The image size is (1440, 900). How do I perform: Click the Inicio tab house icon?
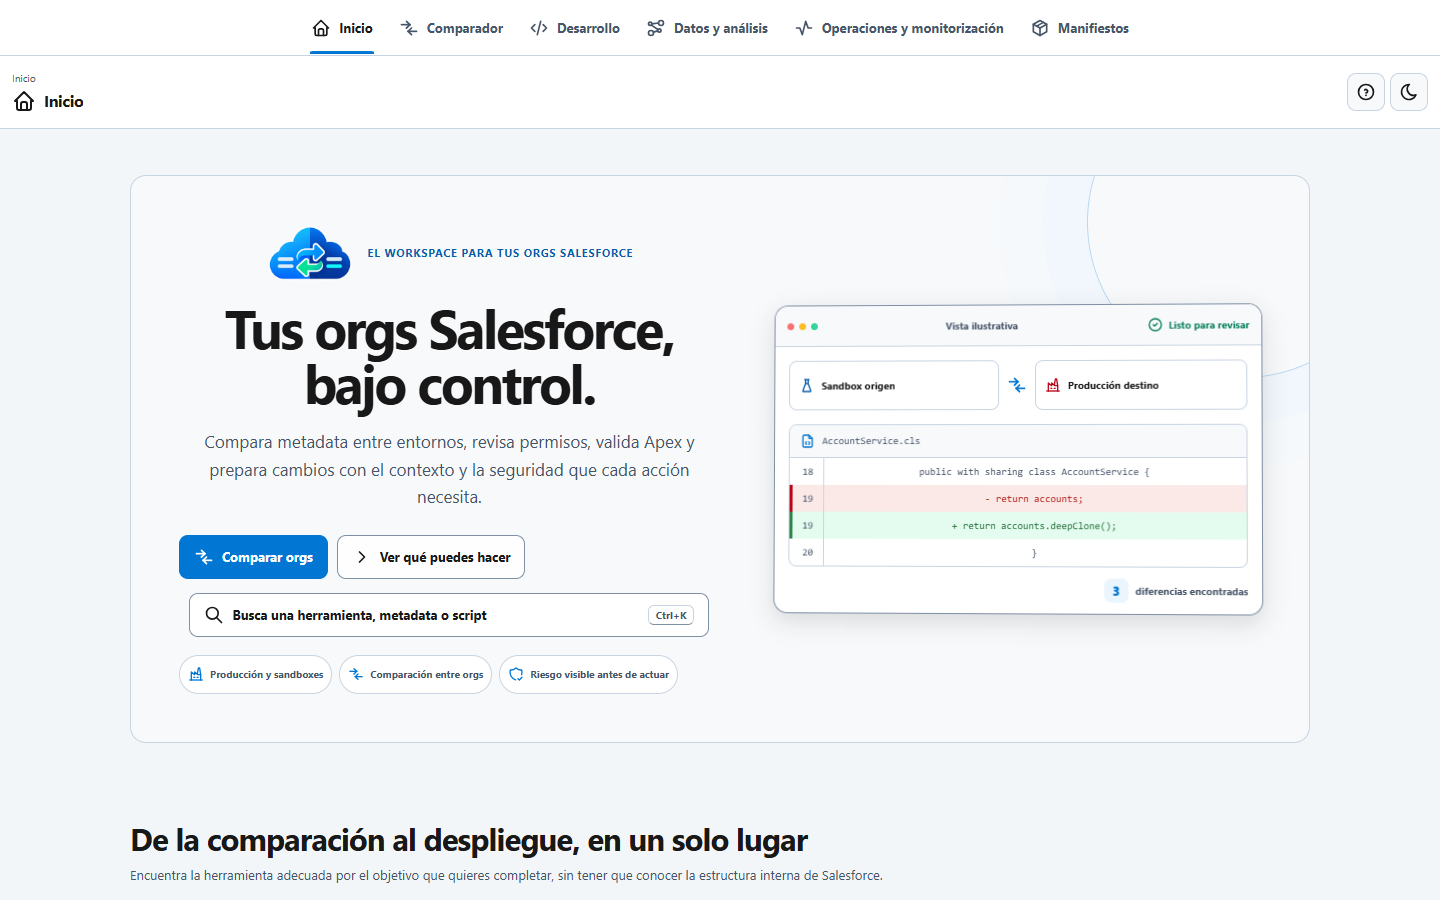(x=321, y=28)
